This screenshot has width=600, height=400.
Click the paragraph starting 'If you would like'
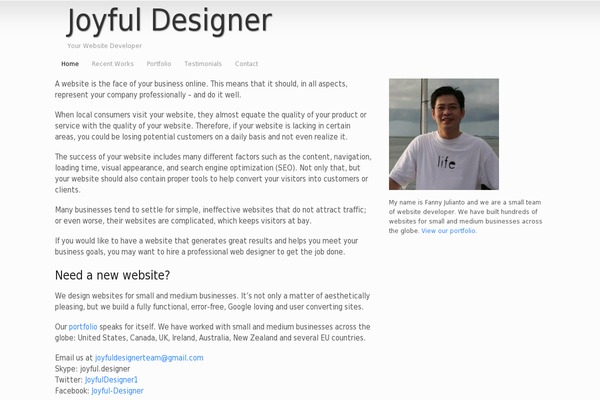pos(206,246)
